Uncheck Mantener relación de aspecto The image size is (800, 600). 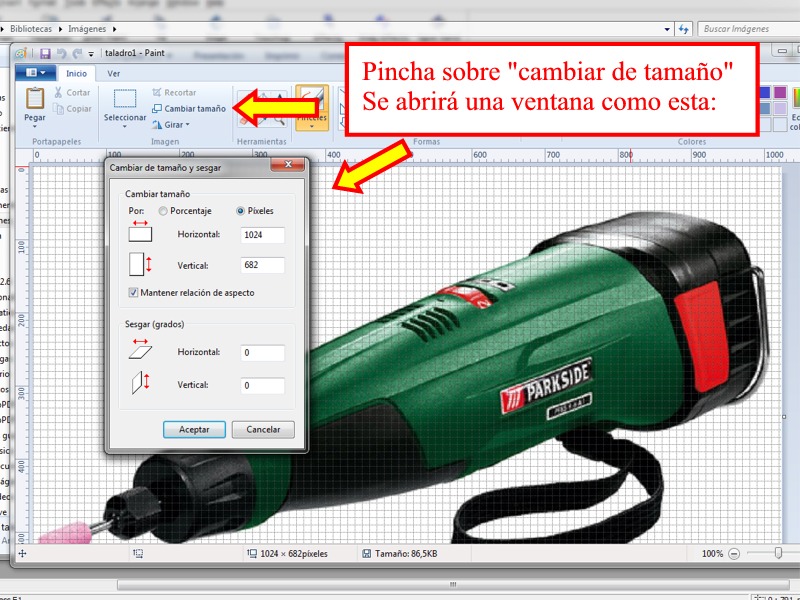tap(134, 293)
